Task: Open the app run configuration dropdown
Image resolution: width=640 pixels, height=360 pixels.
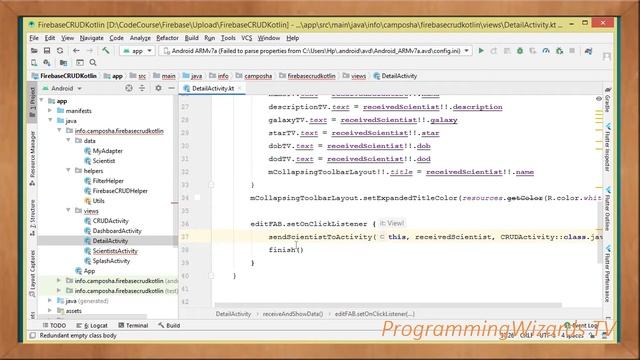Action: [137, 51]
